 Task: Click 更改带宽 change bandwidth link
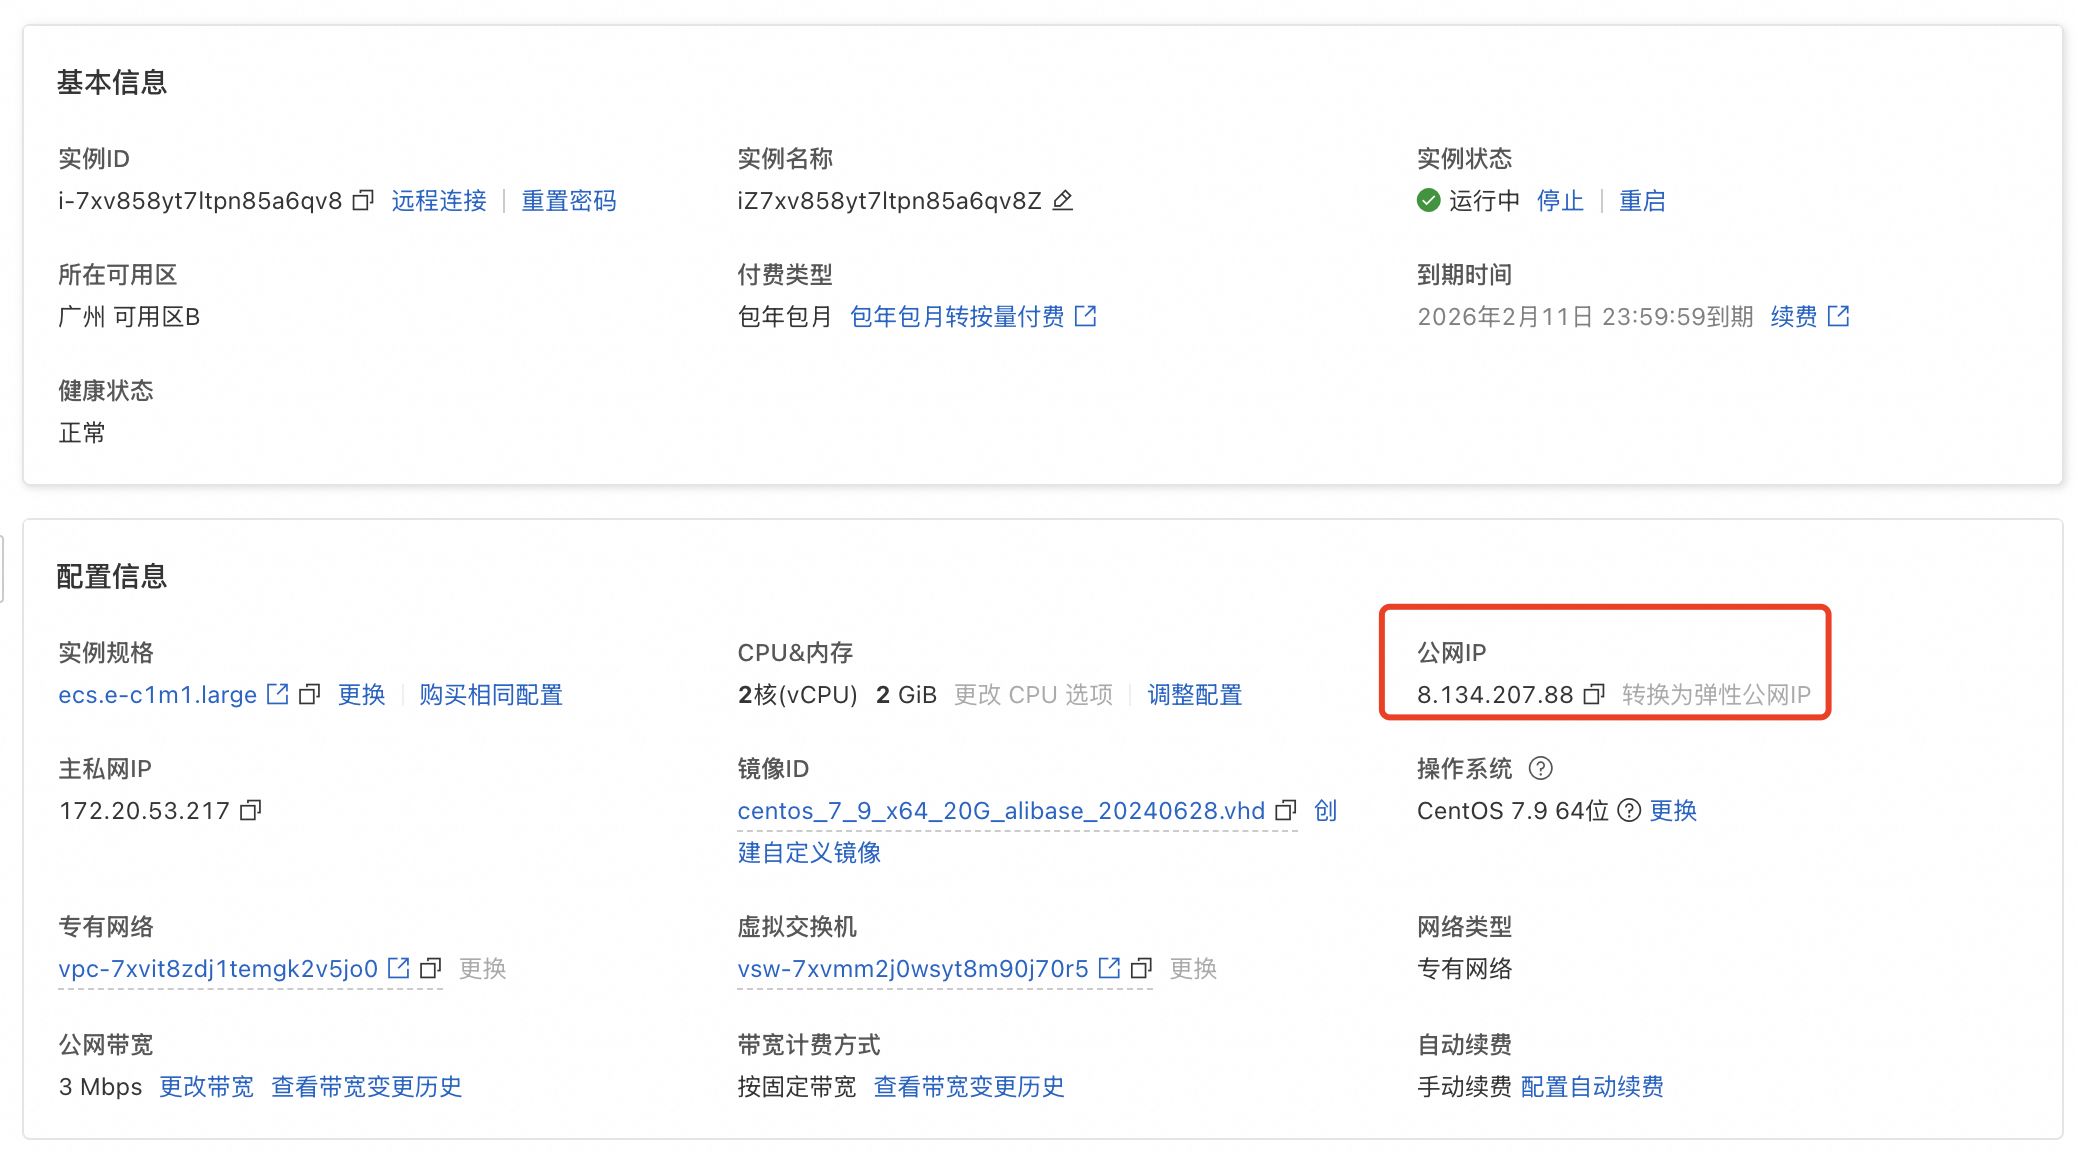coord(206,1087)
